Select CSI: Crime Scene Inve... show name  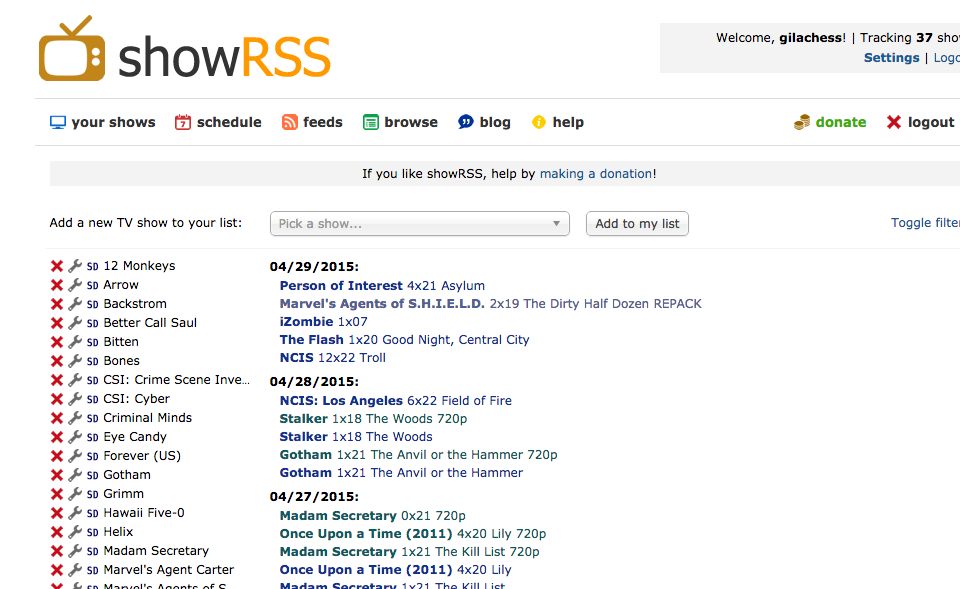[x=176, y=380]
